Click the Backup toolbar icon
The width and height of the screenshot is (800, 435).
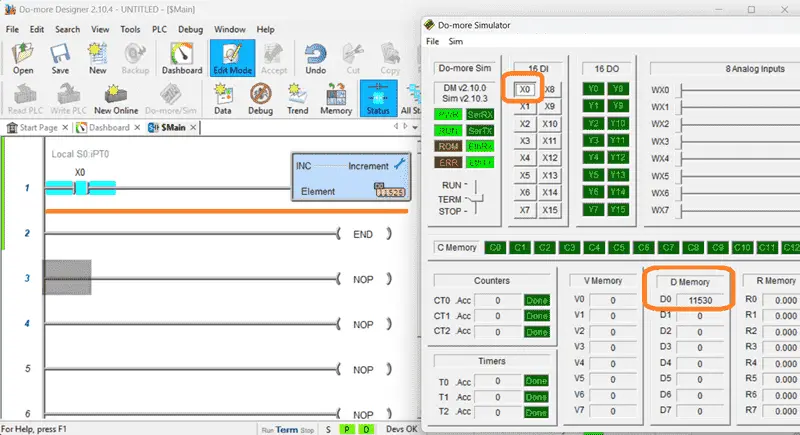[135, 59]
